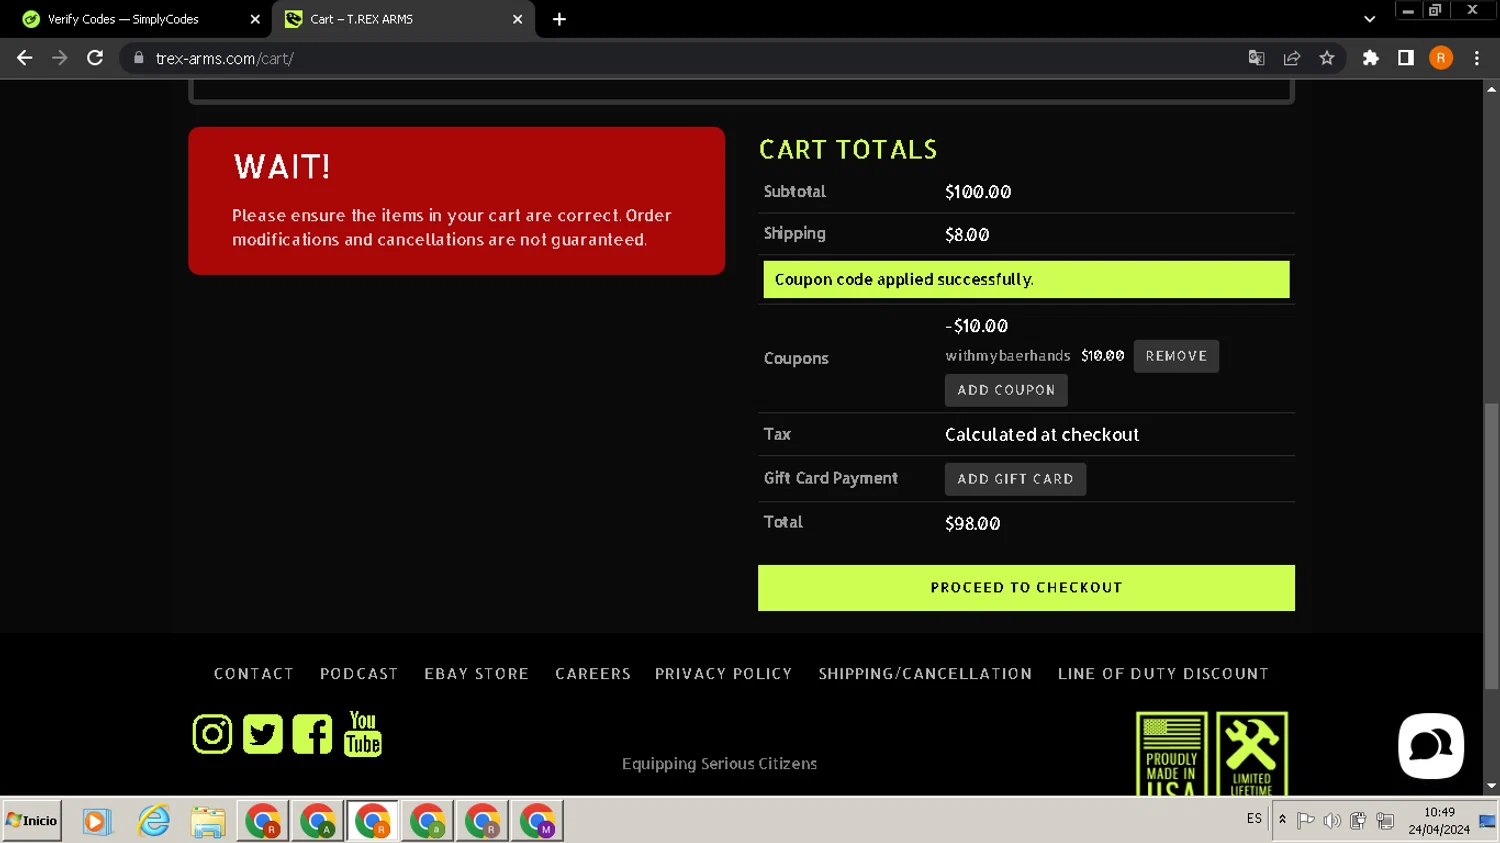
Task: Click the "CART TOTALS" heading
Action: coord(848,150)
